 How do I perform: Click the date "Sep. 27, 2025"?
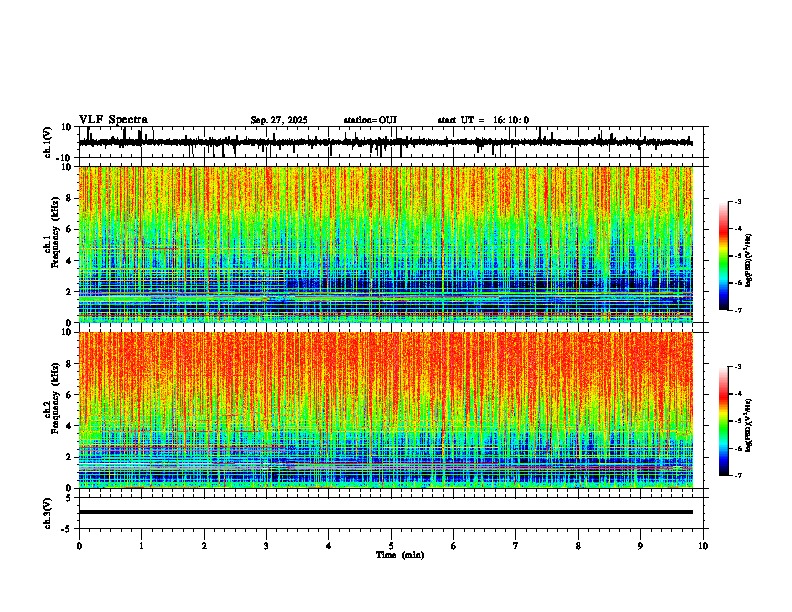pyautogui.click(x=279, y=120)
